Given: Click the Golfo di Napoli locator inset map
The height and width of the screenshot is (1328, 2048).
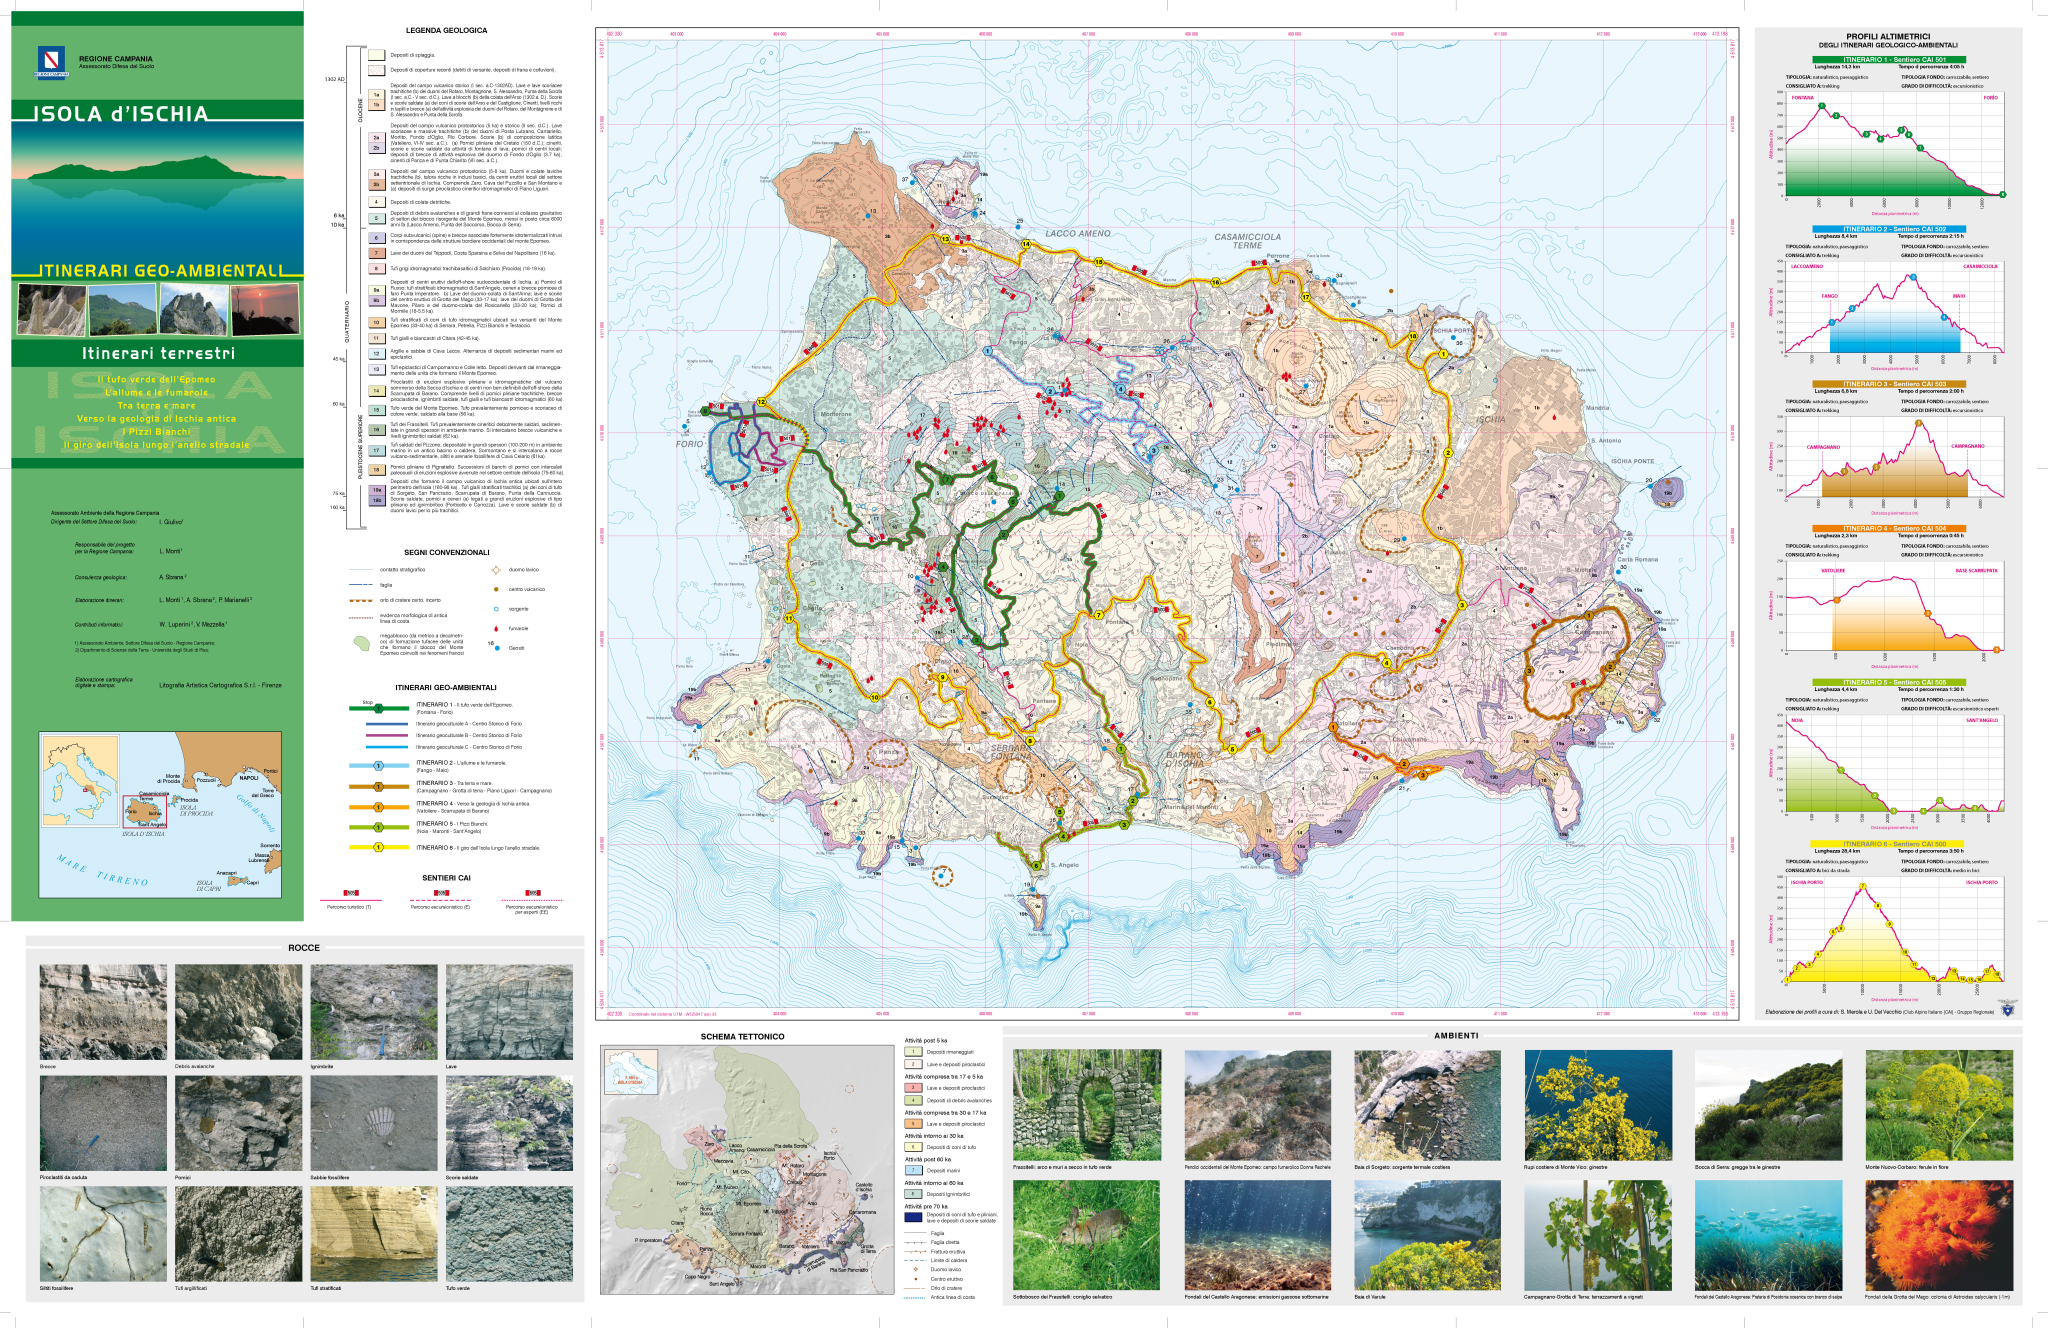Looking at the screenshot, I should pyautogui.click(x=160, y=815).
